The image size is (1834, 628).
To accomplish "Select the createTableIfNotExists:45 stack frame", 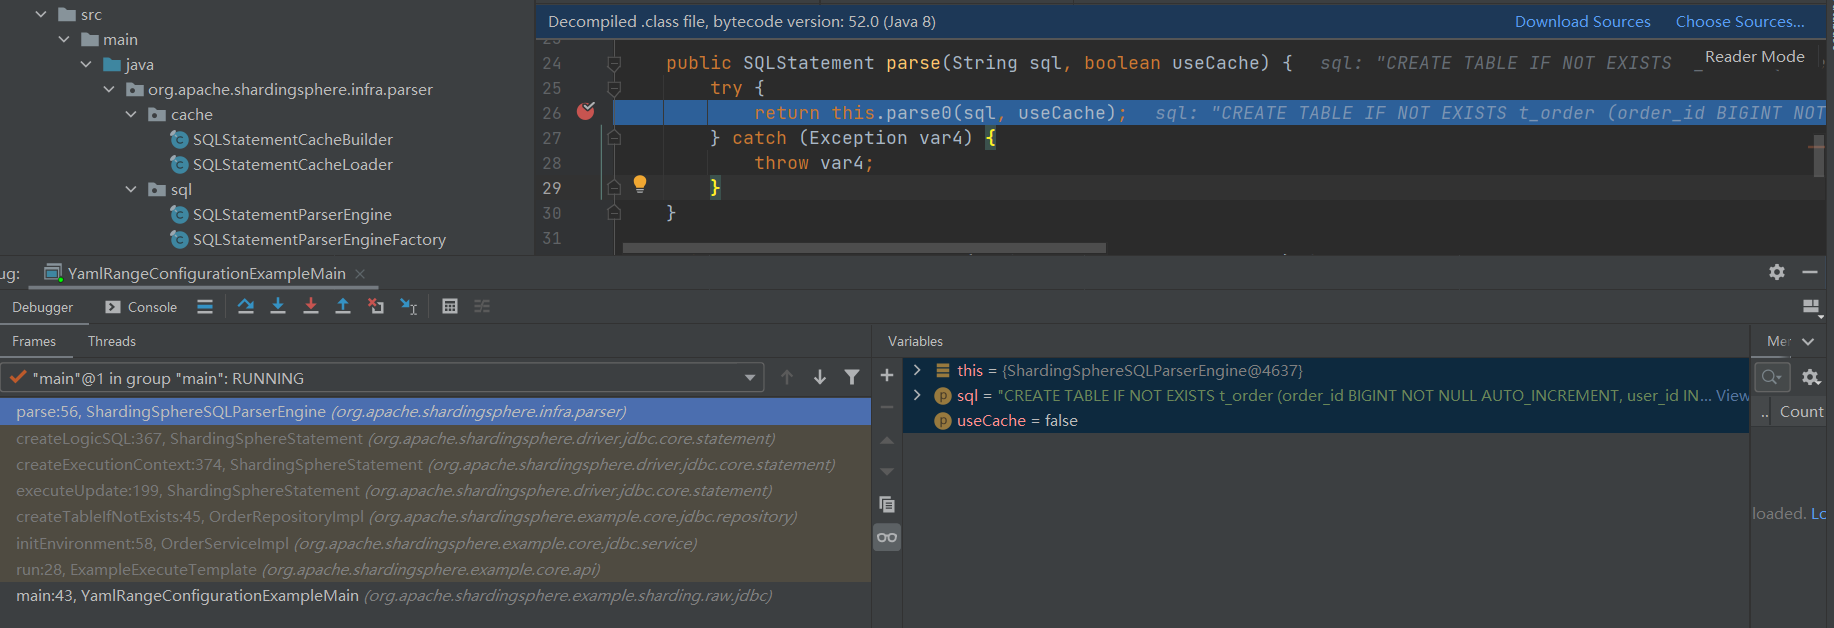I will (435, 516).
